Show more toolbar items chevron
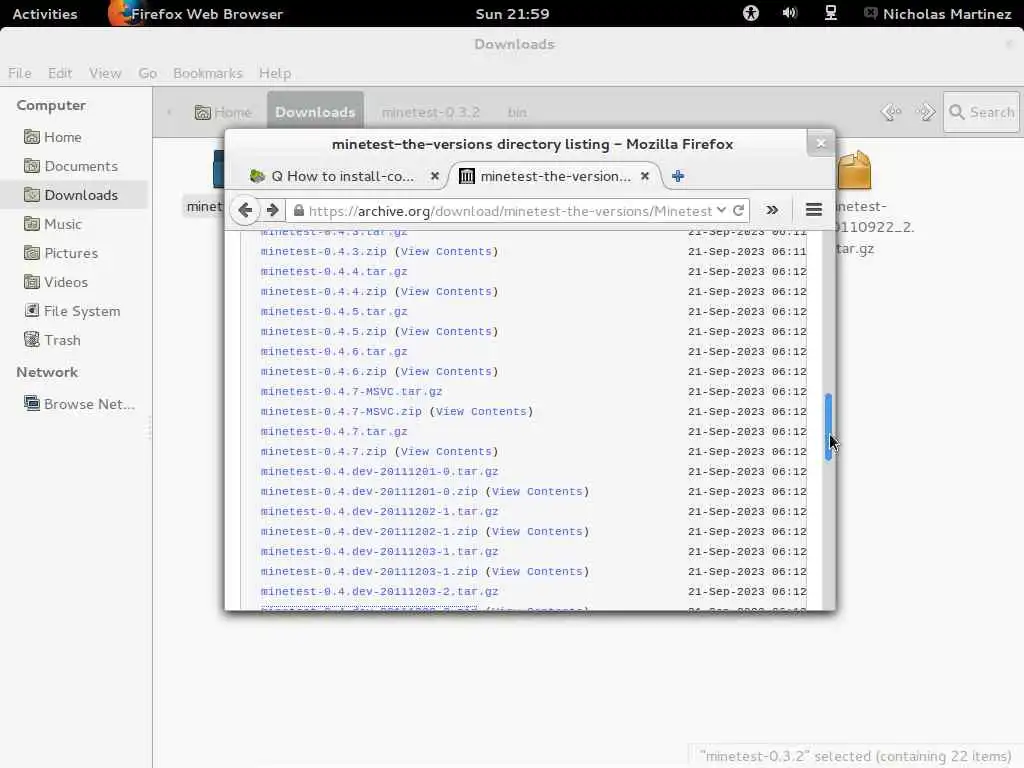 coord(771,210)
